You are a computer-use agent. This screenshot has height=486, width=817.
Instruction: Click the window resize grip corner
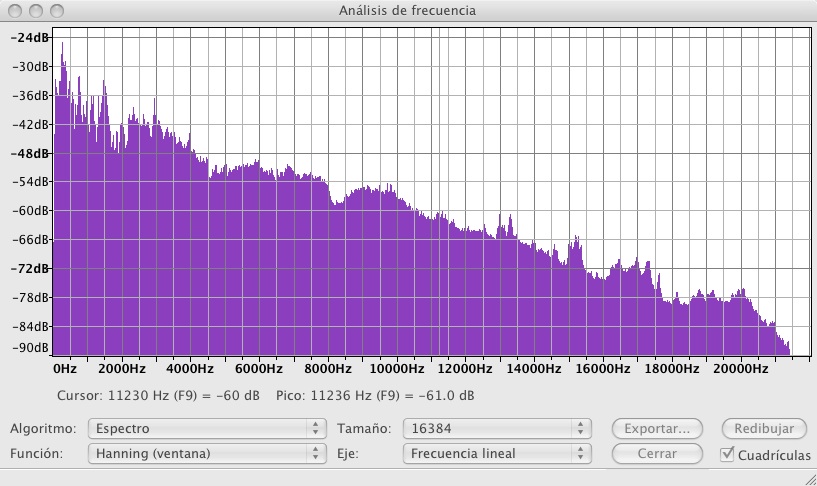click(x=810, y=479)
